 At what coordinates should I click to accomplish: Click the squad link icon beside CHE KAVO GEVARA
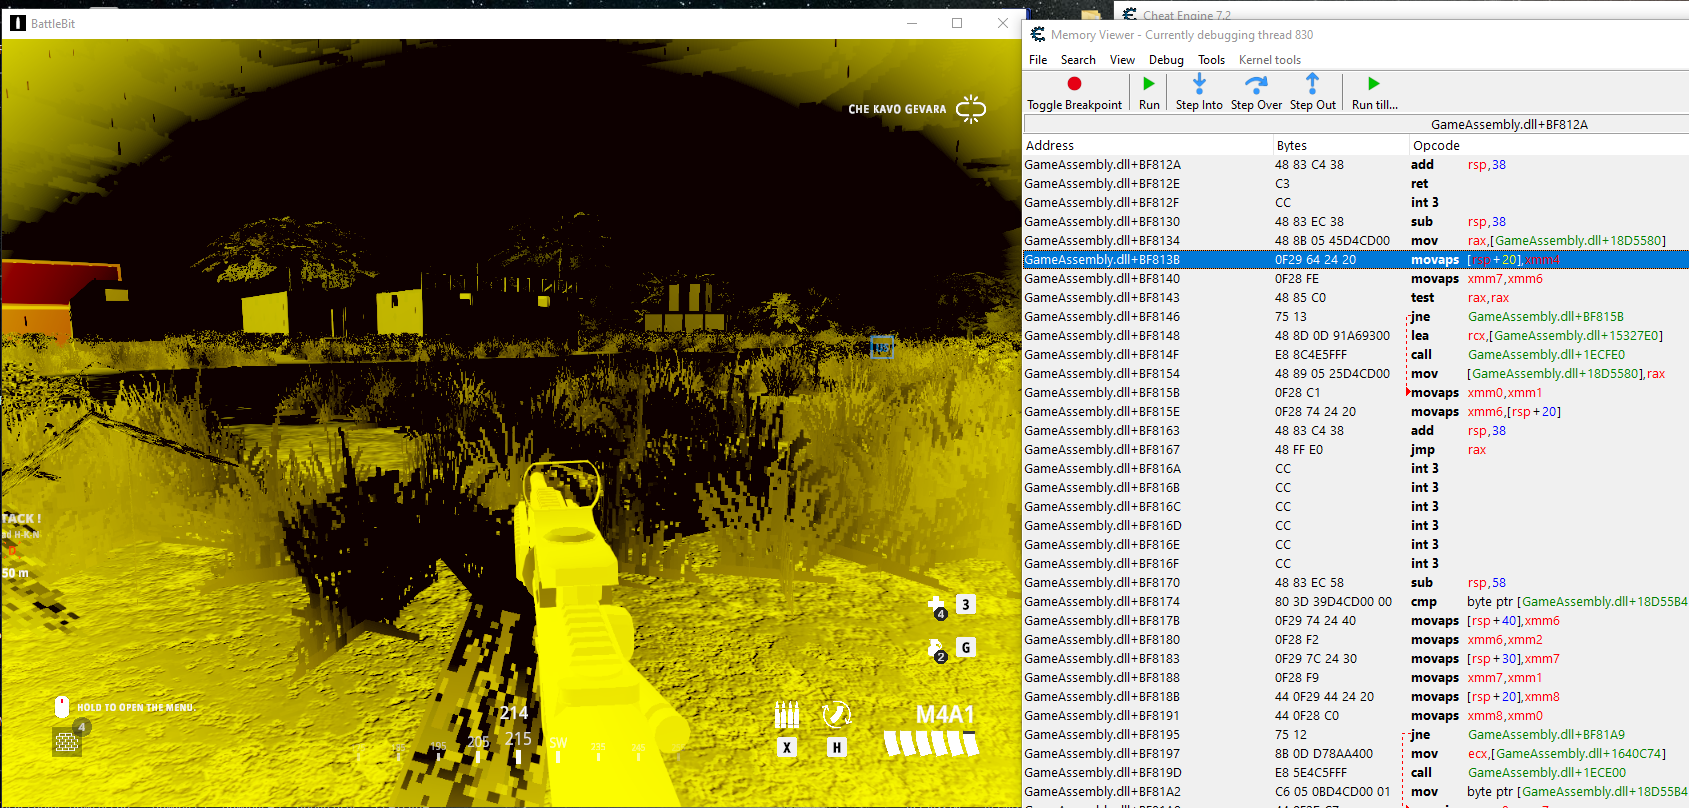click(971, 109)
